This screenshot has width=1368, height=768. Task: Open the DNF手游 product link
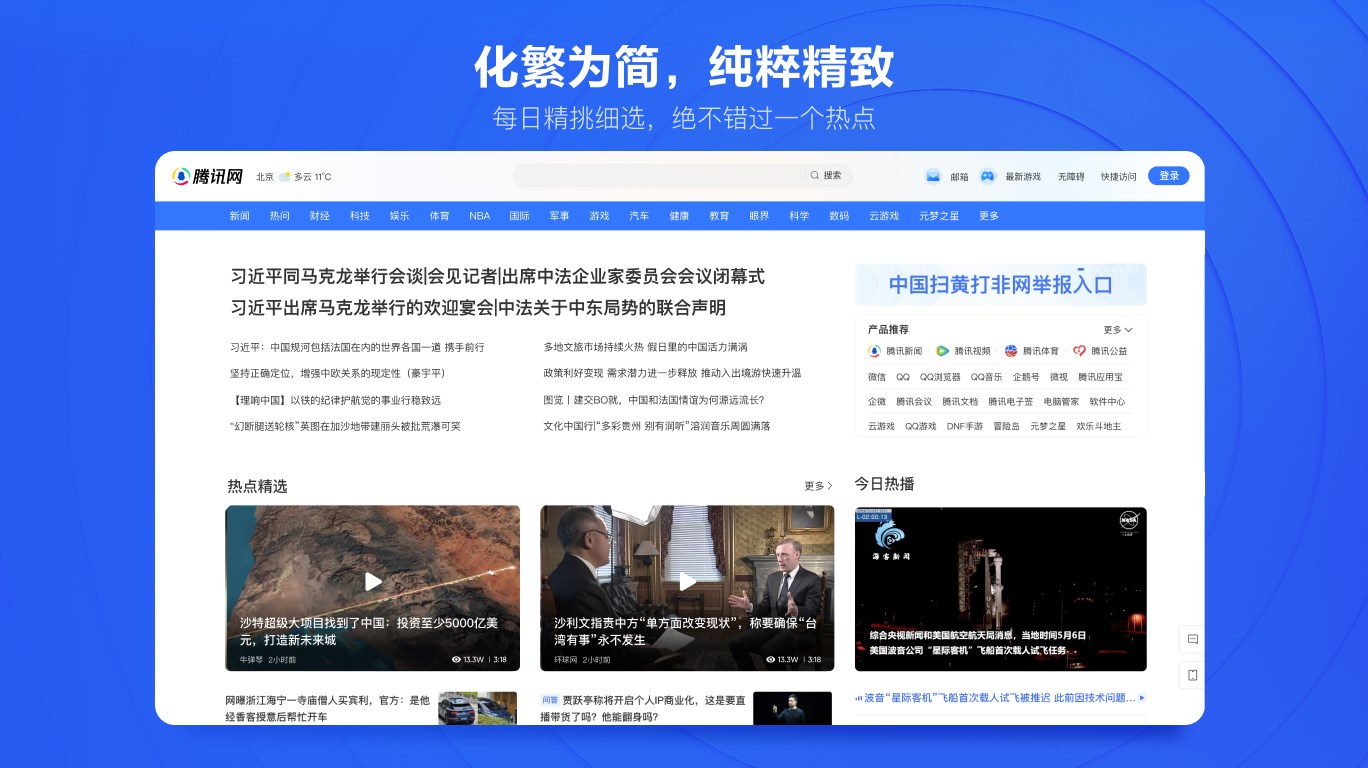pyautogui.click(x=965, y=426)
